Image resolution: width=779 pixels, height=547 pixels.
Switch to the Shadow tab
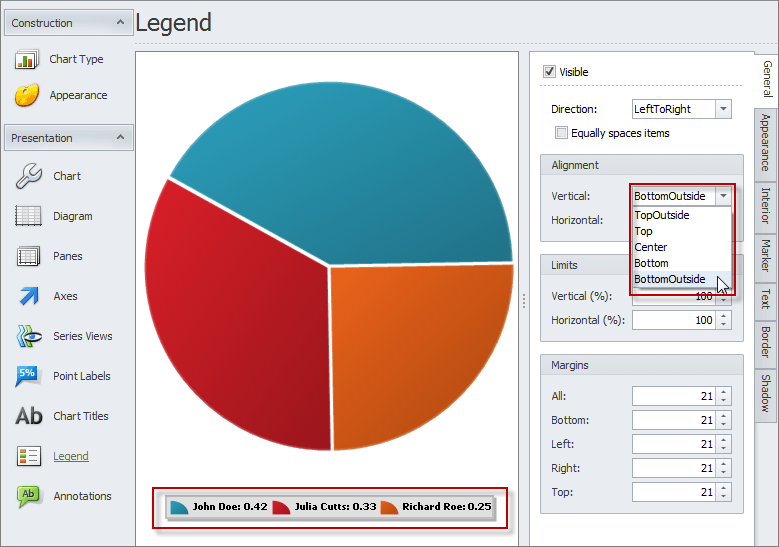[x=765, y=393]
